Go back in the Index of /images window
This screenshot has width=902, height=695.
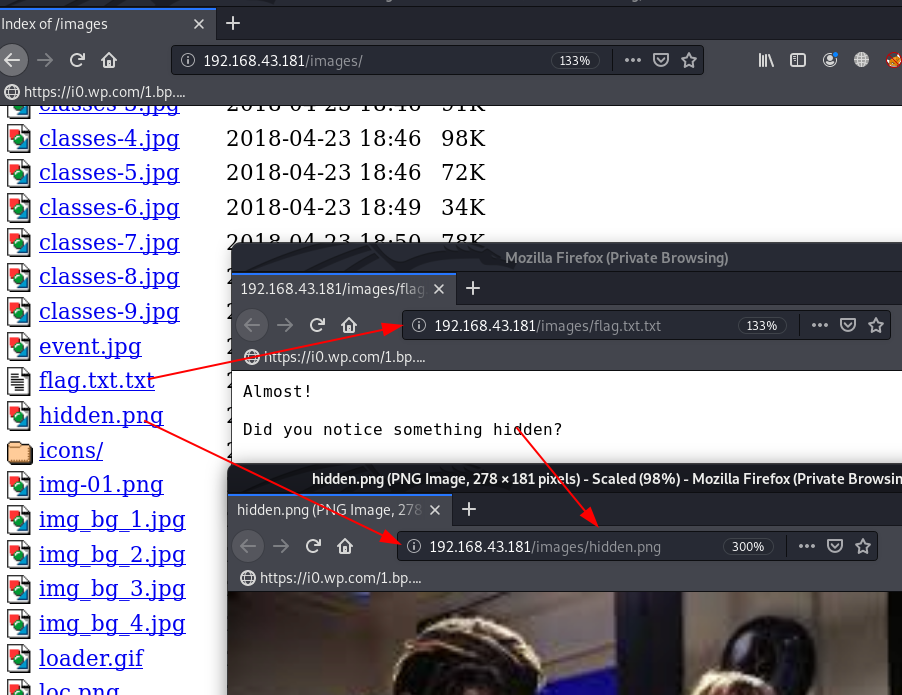tap(12, 60)
